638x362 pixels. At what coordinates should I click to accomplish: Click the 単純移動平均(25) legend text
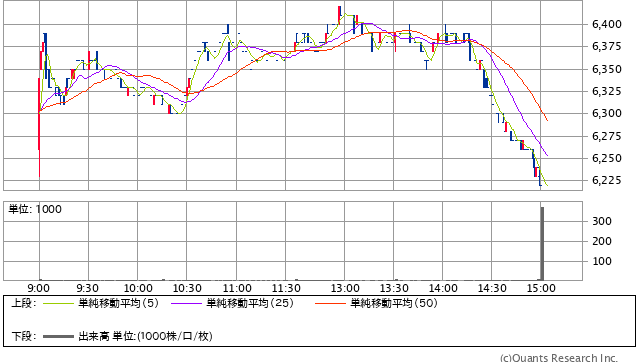coord(250,303)
